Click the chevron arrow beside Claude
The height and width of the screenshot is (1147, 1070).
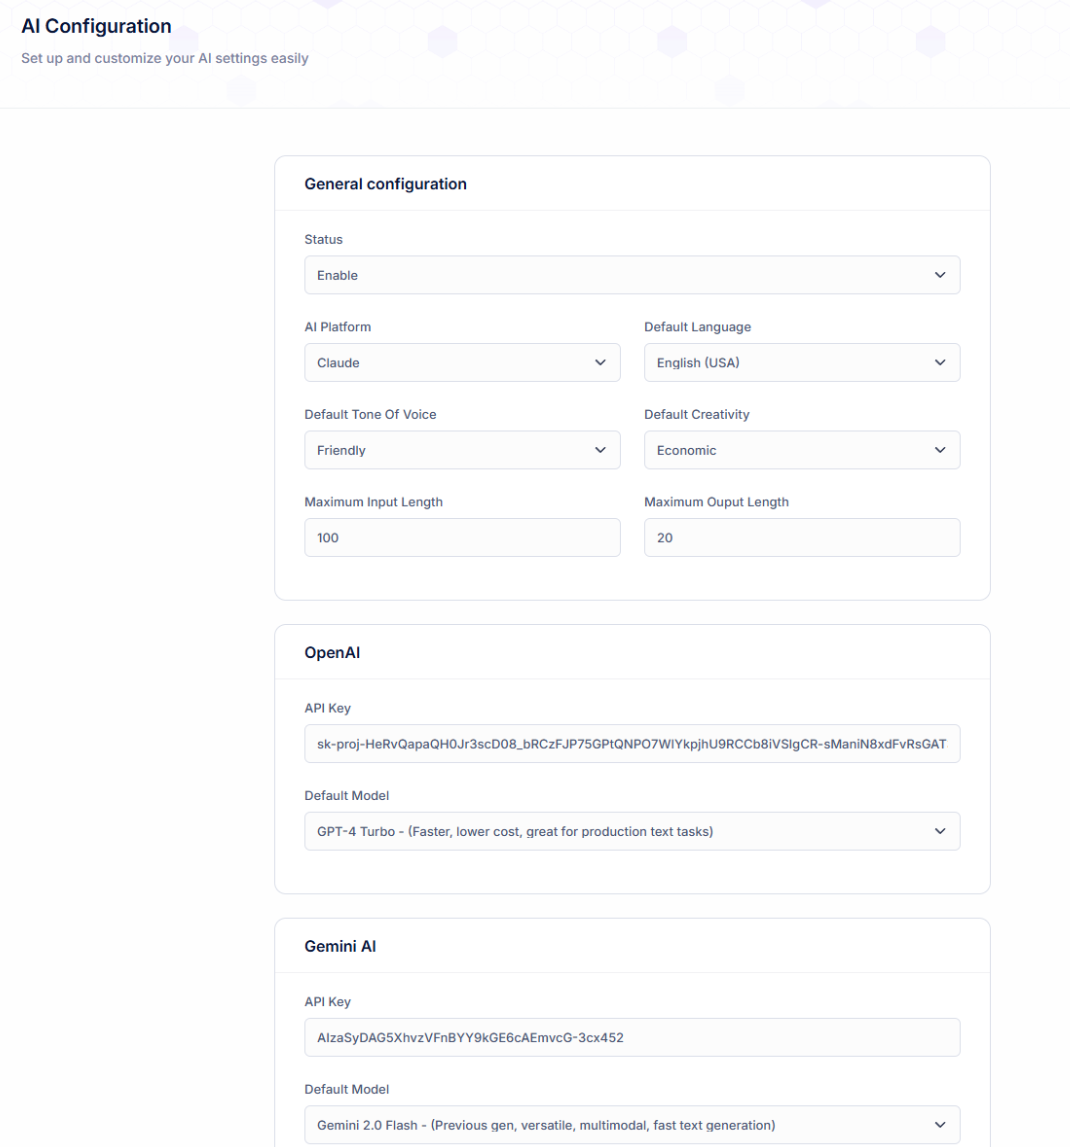tap(600, 363)
